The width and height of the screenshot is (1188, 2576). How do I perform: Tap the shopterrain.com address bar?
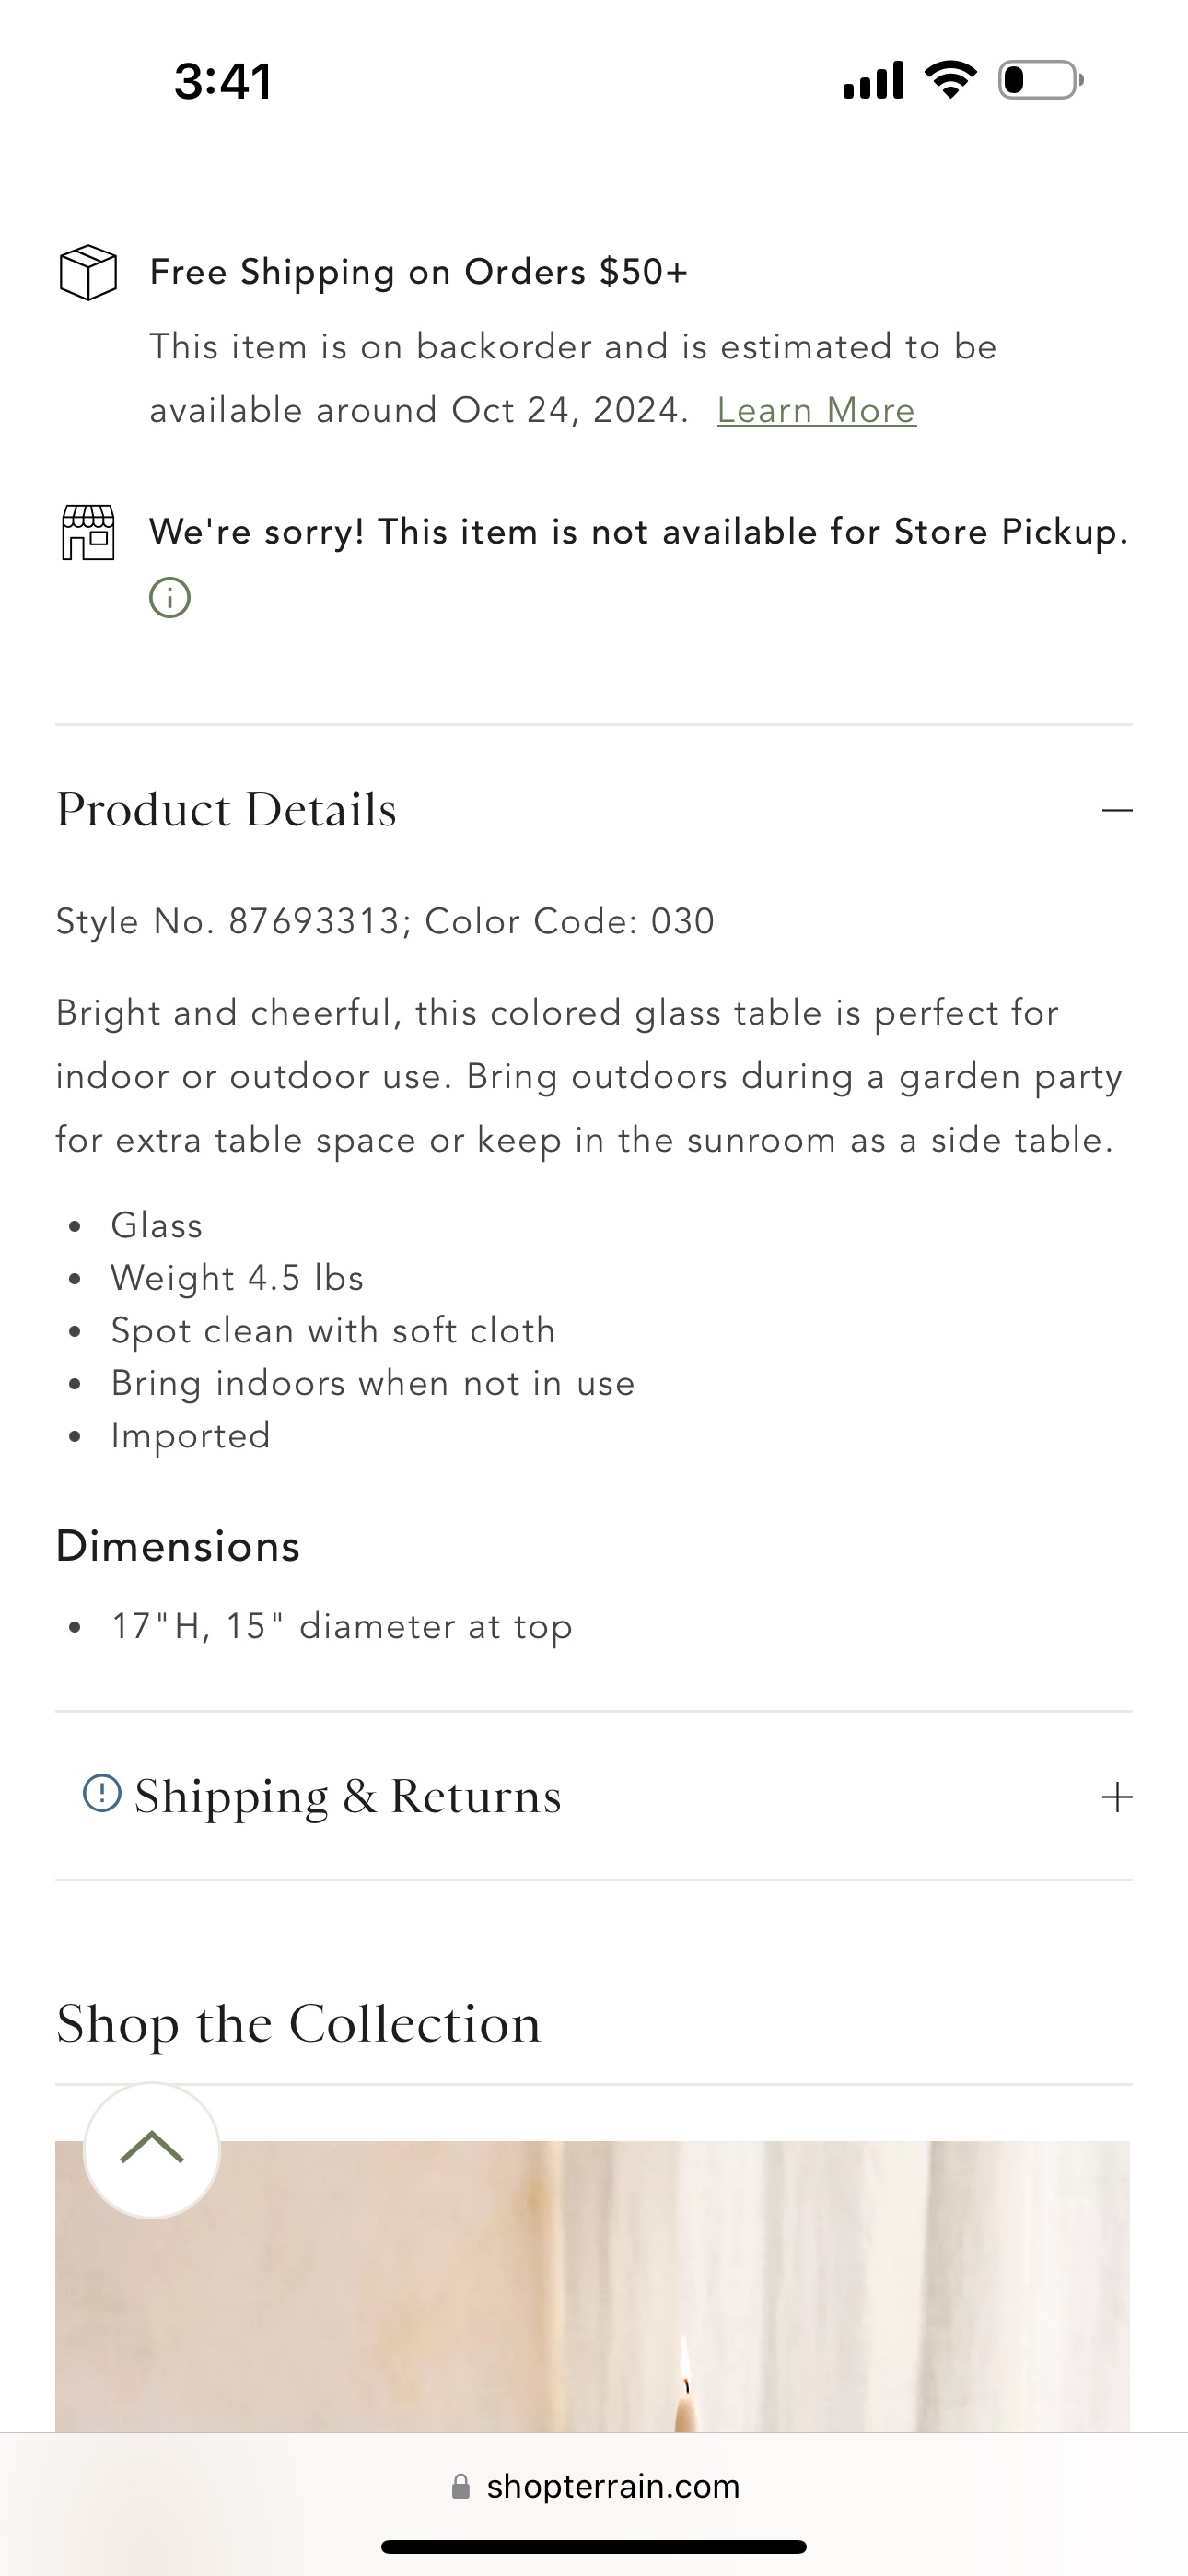[x=594, y=2486]
